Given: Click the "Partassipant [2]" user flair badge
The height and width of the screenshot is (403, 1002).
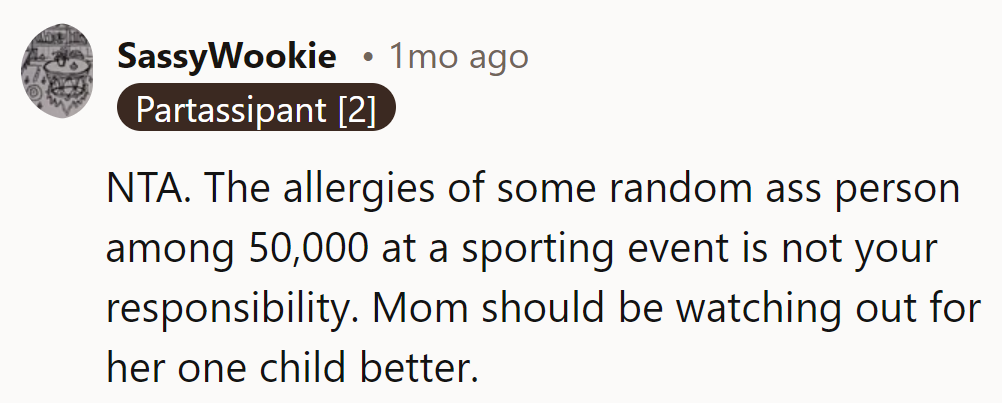Looking at the screenshot, I should coord(257,110).
